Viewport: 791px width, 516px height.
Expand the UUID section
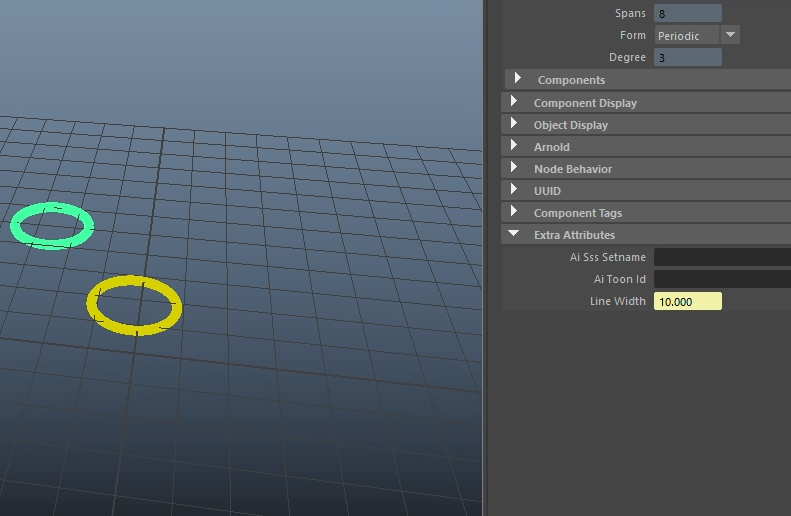[646, 191]
